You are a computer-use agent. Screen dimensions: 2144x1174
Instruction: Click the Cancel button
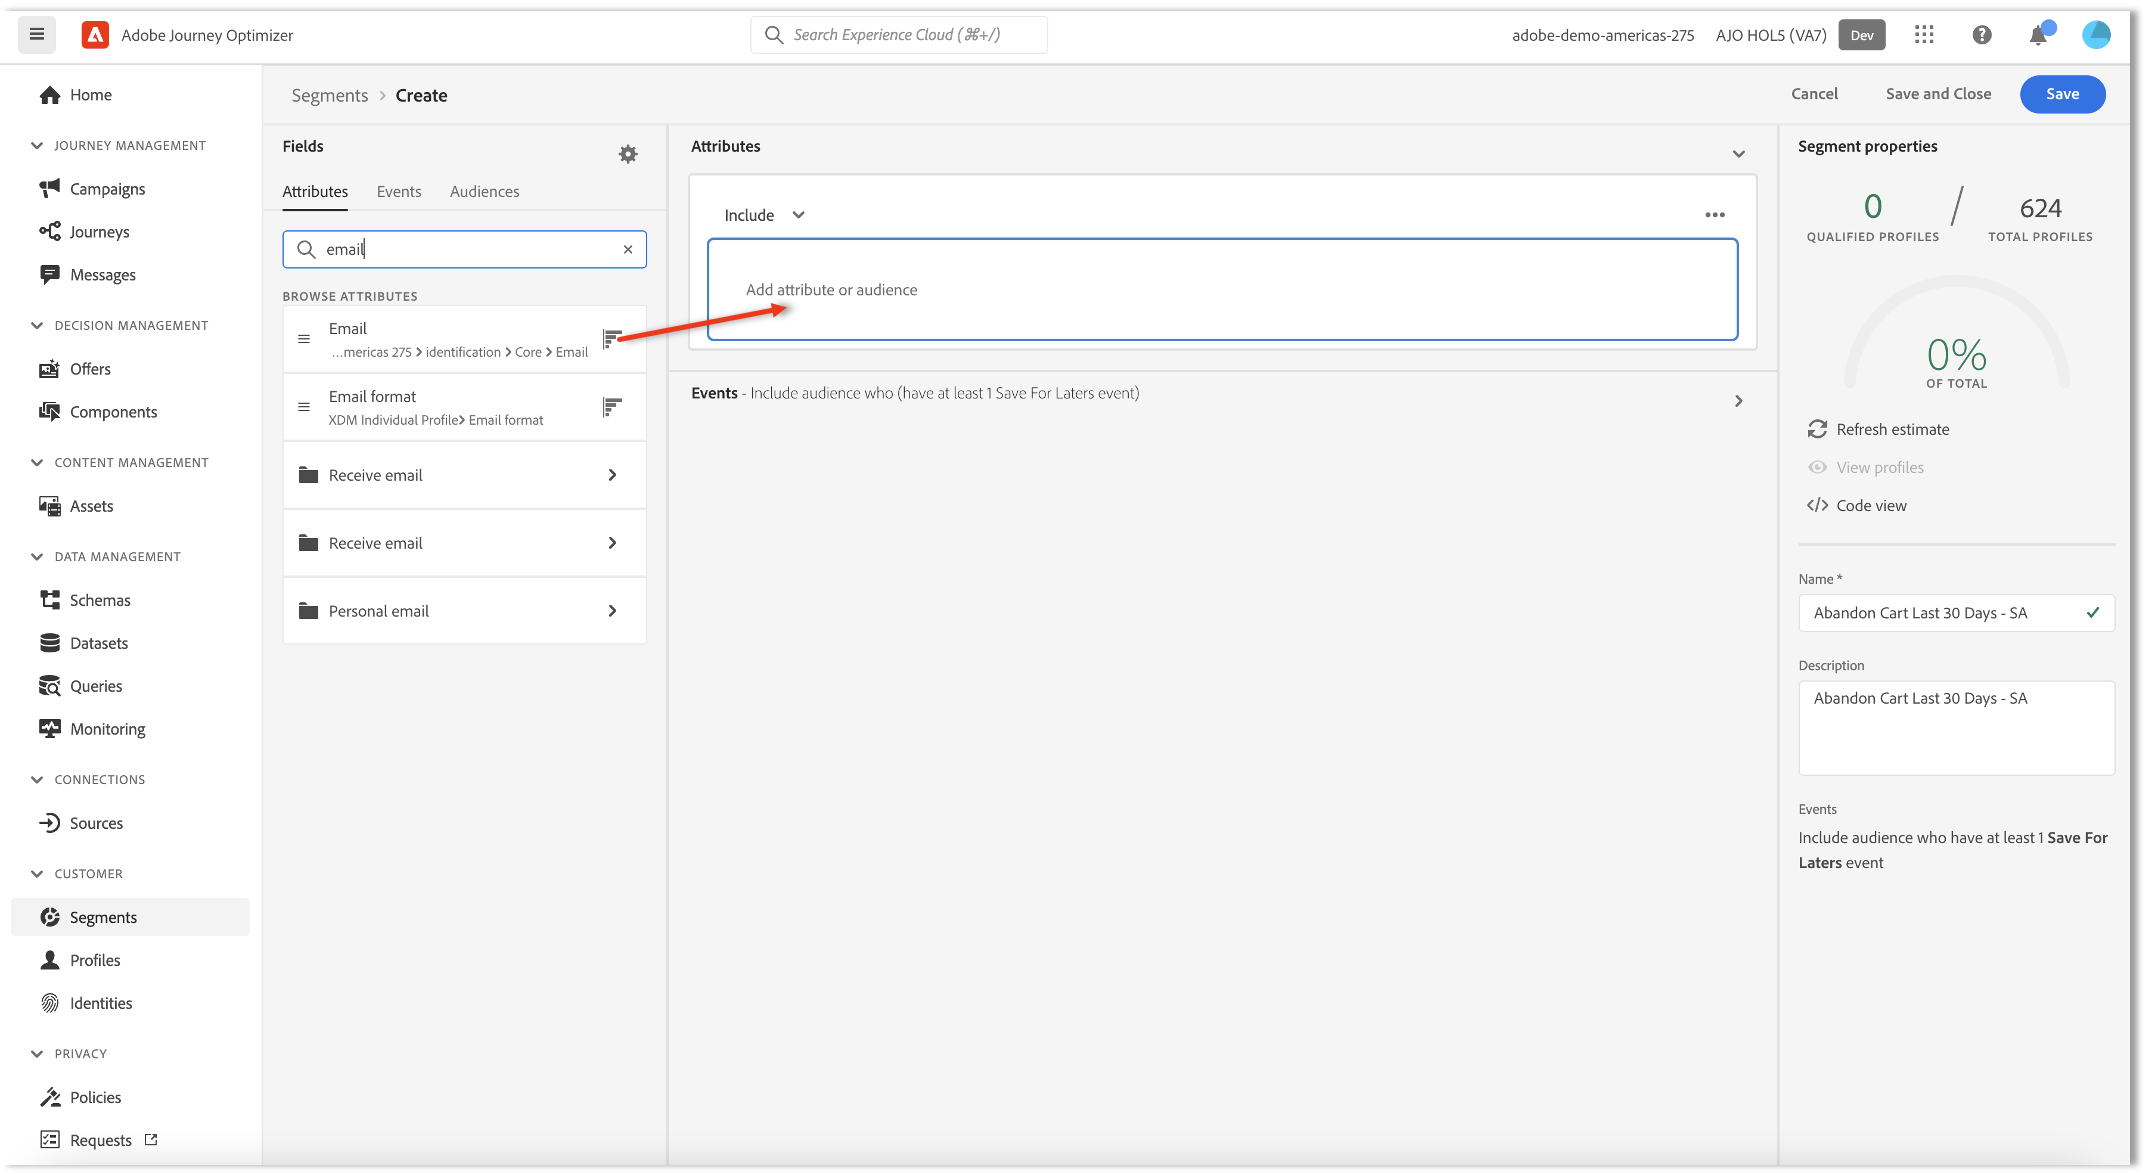tap(1814, 94)
